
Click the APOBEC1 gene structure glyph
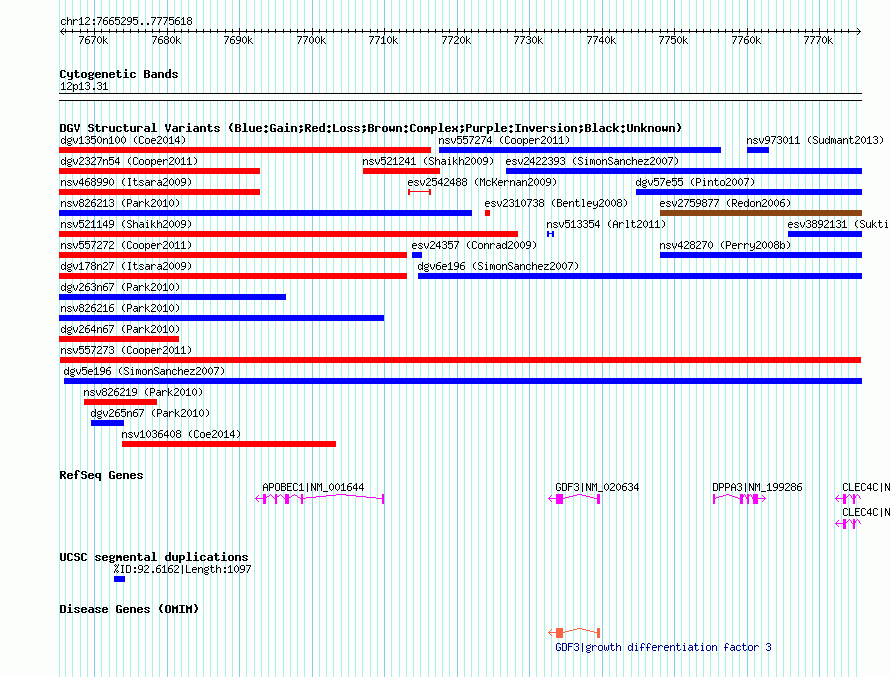(x=320, y=499)
